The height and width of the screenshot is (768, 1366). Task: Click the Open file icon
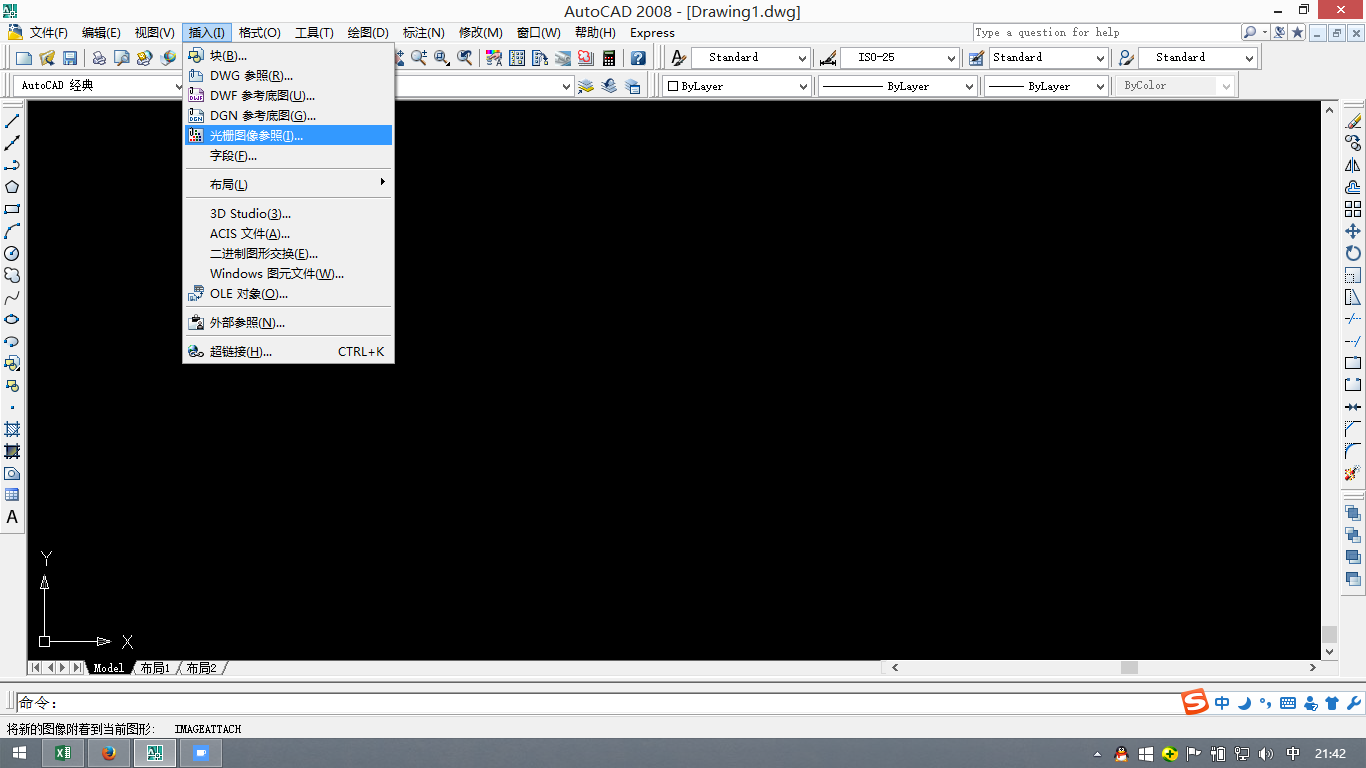coord(47,58)
